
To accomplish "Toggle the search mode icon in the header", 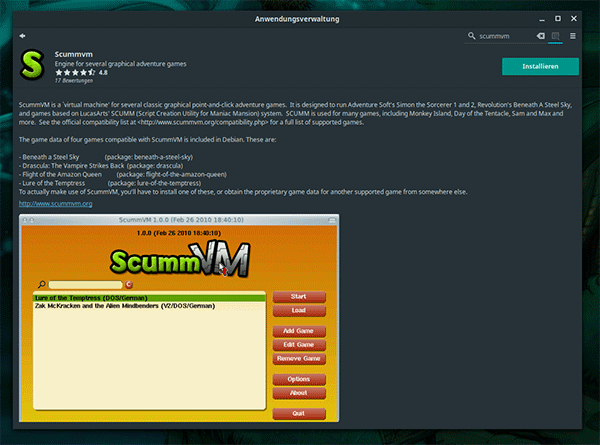I will (x=556, y=36).
